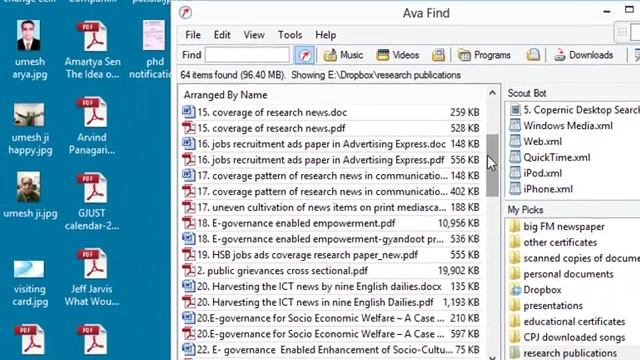Filter results by Music
The width and height of the screenshot is (640, 360).
click(x=343, y=55)
